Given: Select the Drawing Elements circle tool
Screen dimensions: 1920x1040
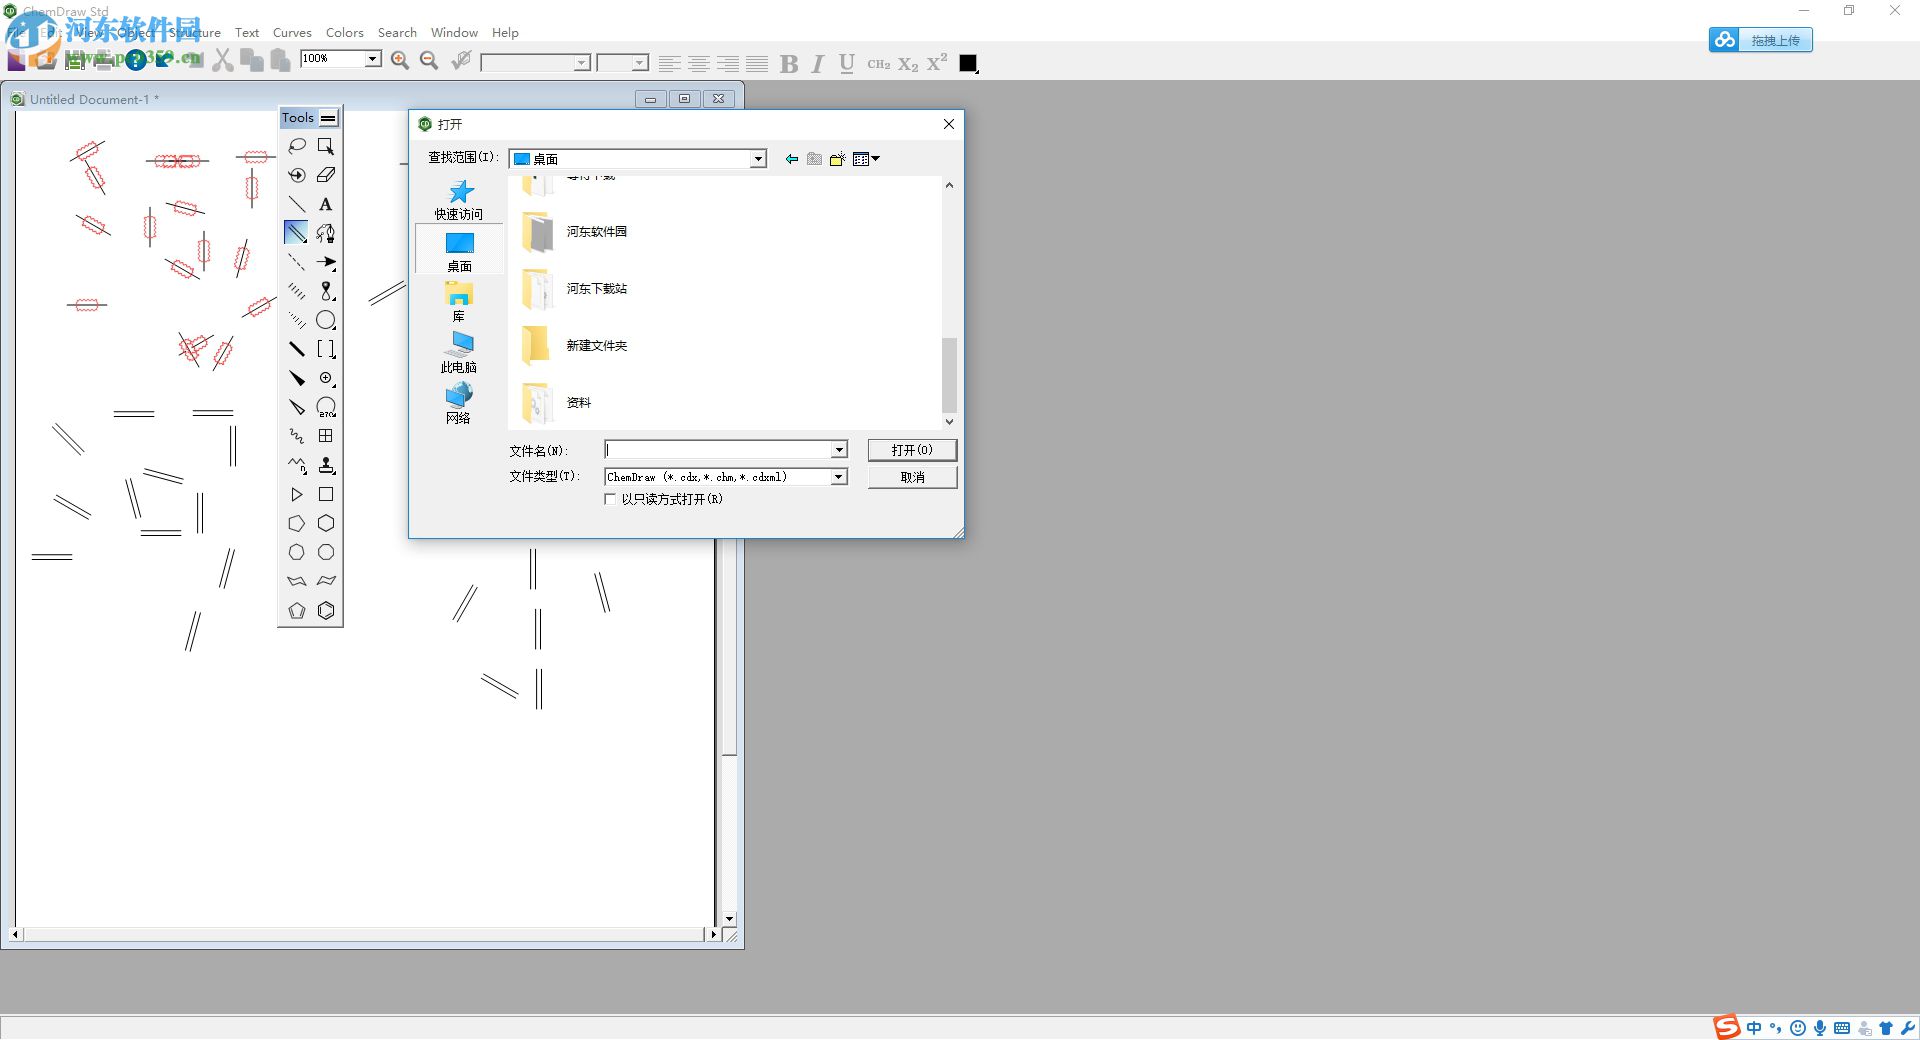Looking at the screenshot, I should coord(326,320).
